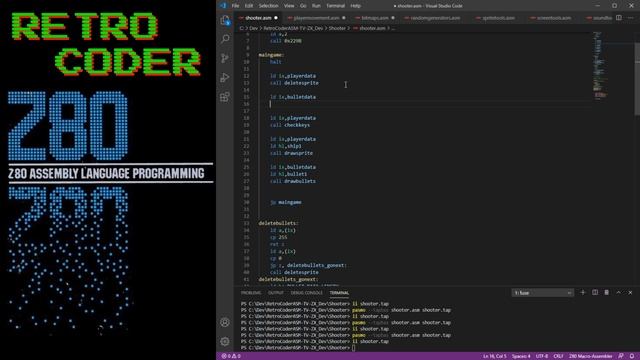Add a new terminal with plus icon
The image size is (640, 360).
point(583,293)
